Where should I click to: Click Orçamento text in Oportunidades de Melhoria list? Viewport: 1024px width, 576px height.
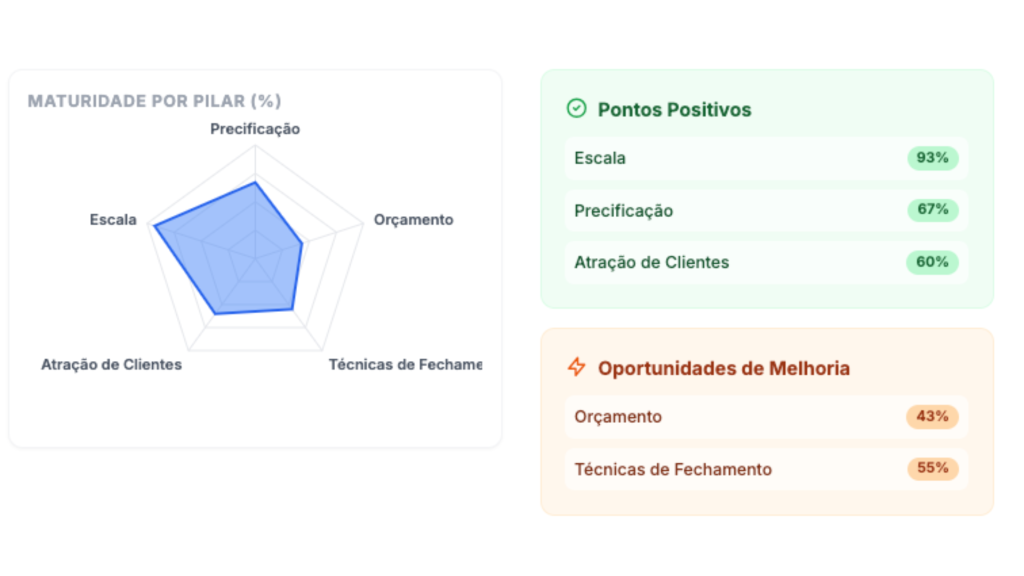618,417
